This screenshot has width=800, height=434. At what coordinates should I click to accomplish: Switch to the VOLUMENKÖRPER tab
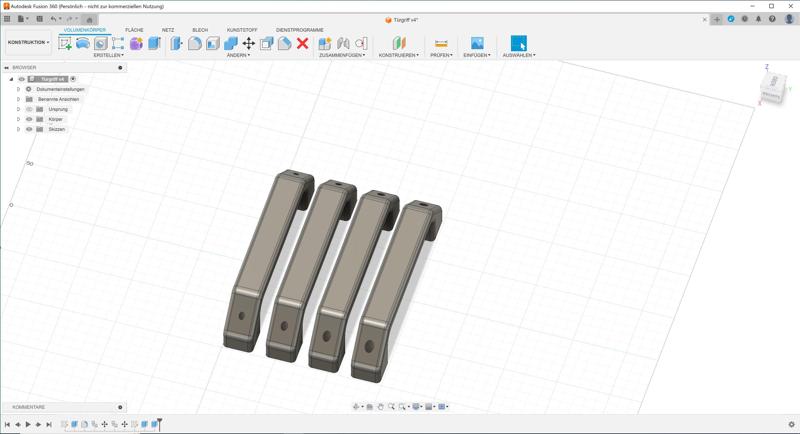(85, 30)
